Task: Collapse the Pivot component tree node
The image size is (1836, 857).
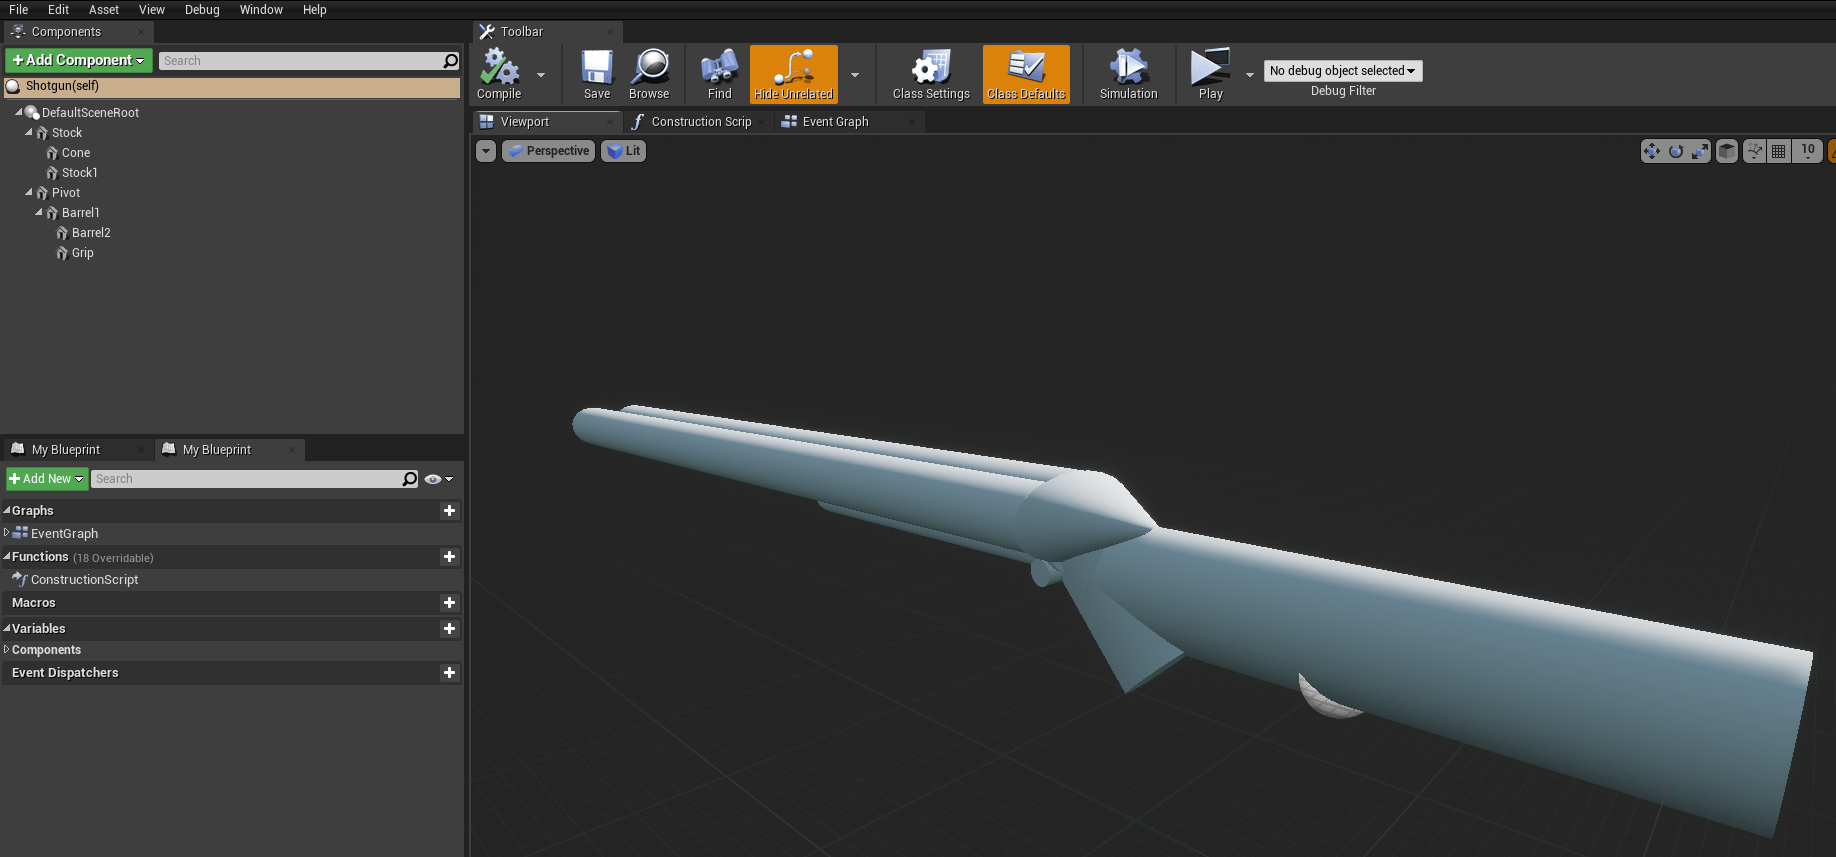Action: point(29,192)
